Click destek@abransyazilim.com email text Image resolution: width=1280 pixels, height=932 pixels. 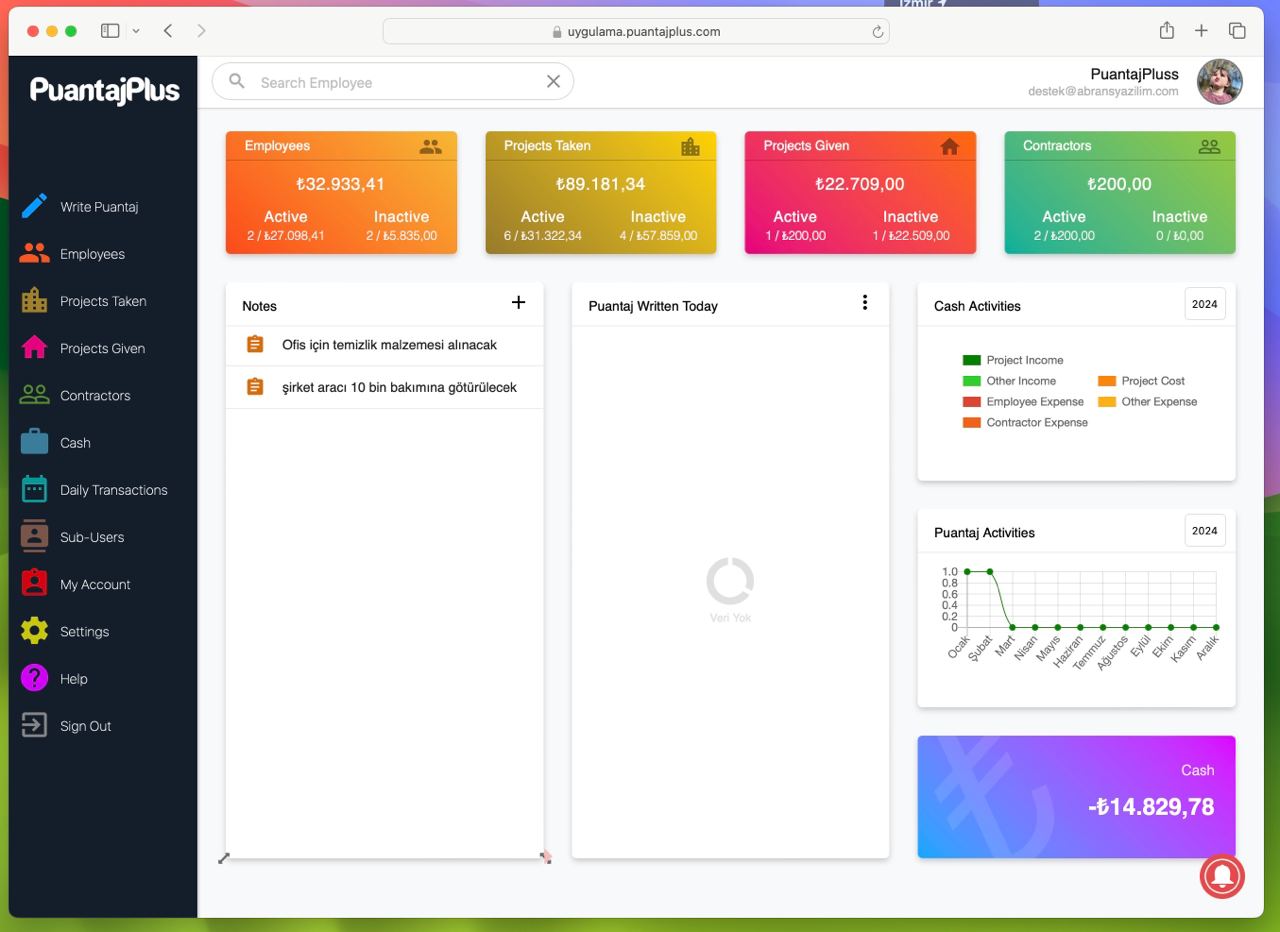(x=1103, y=91)
